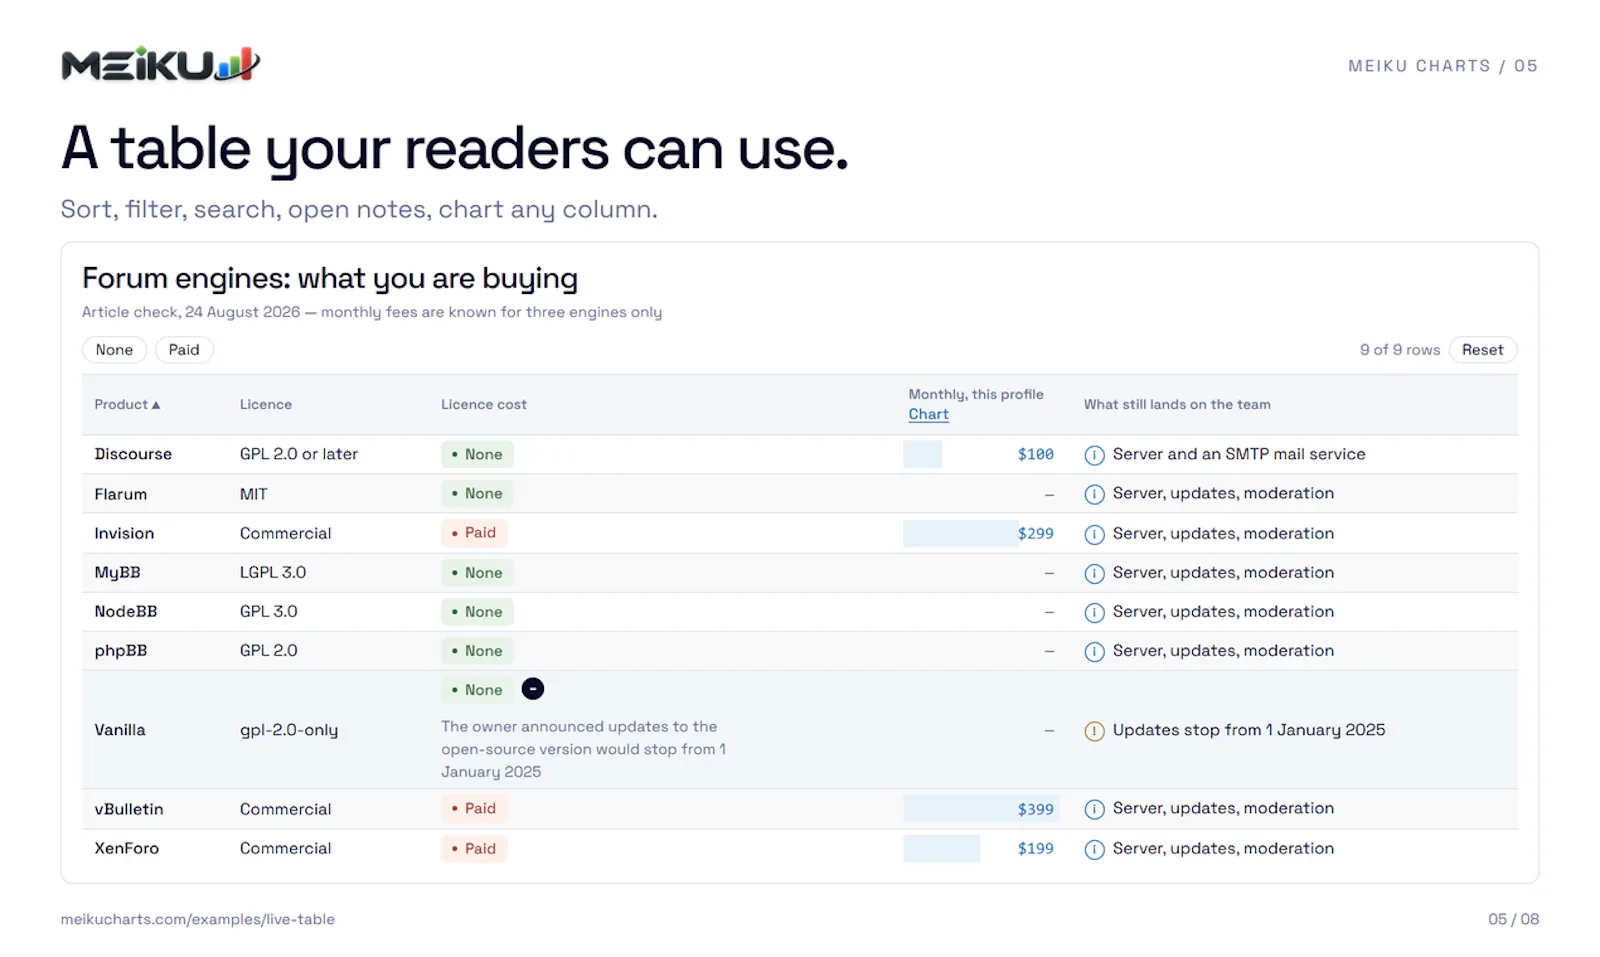Screen dimensions: 1600x957
Task: Collapse the Vanilla licence note
Action: (533, 689)
